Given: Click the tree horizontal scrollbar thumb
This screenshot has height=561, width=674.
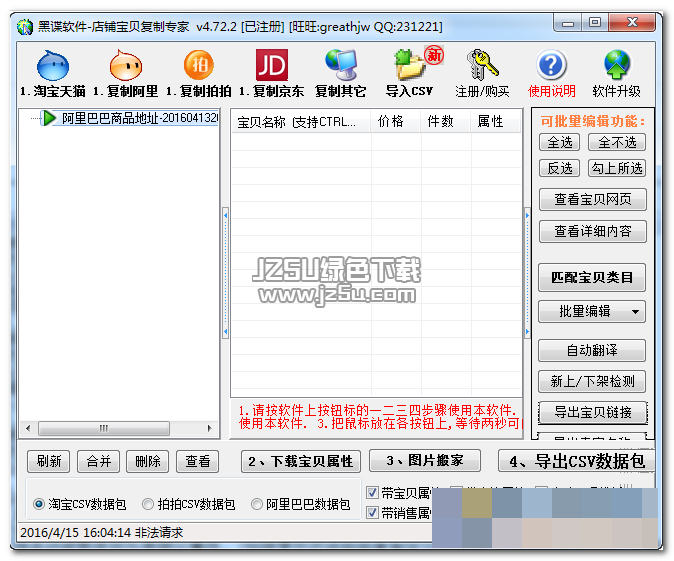Looking at the screenshot, I should pyautogui.click(x=104, y=428).
